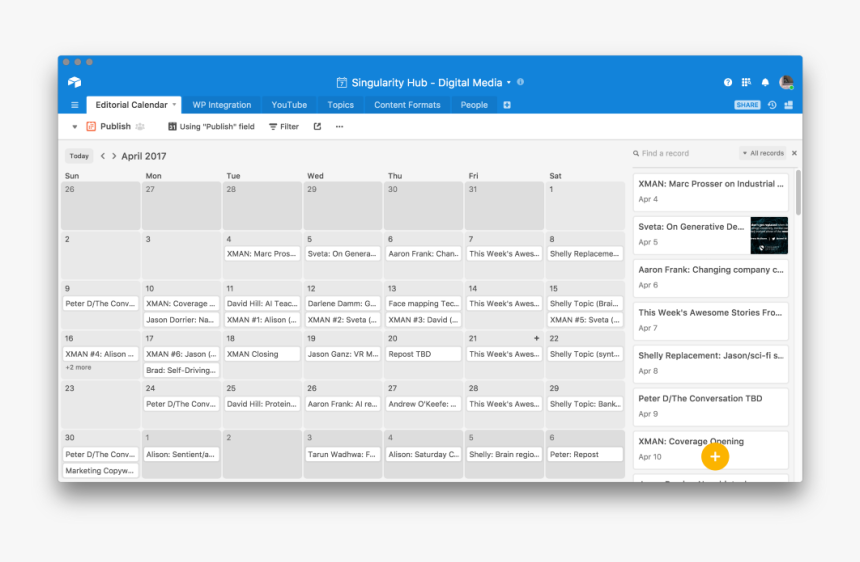This screenshot has height=562, width=860.
Task: Open Aaron Frank: Changing company sidebar card
Action: [x=711, y=278]
